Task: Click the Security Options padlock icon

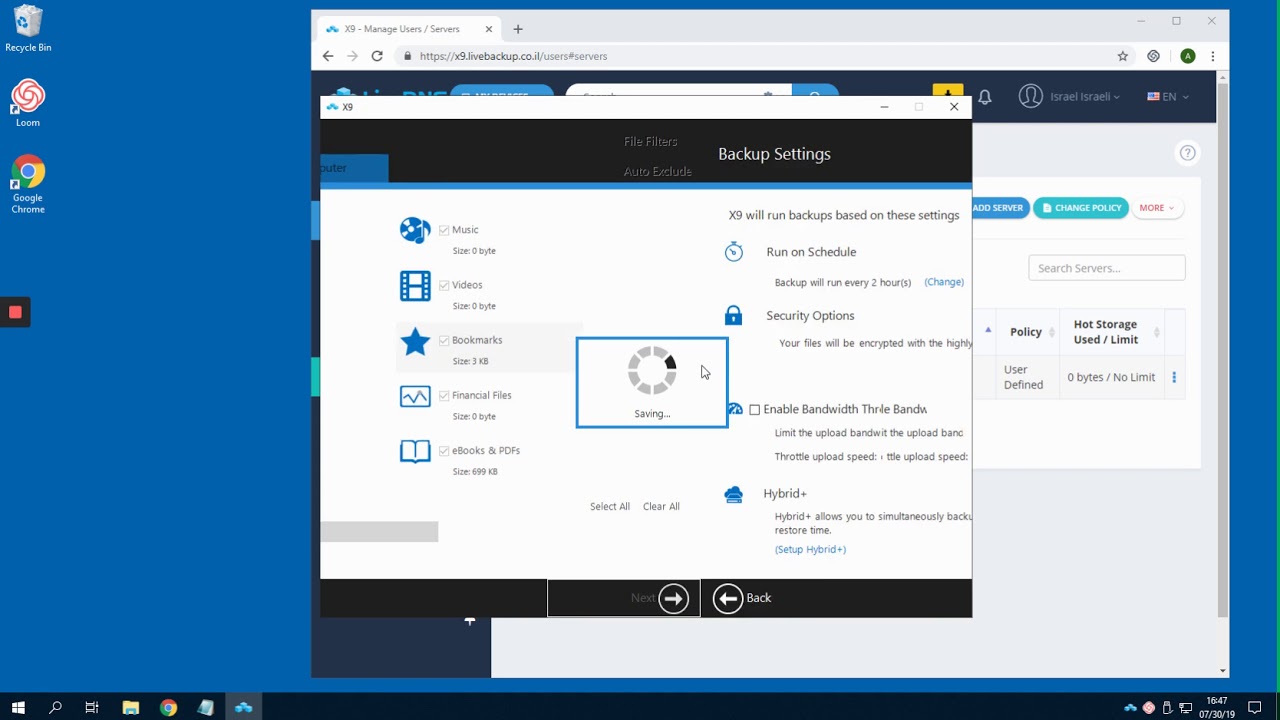Action: [734, 315]
